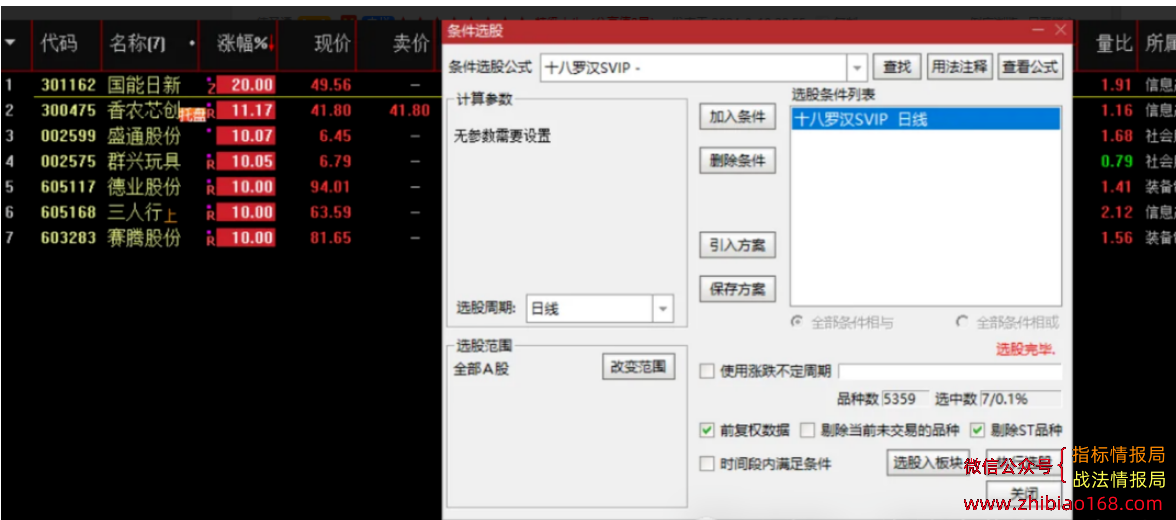The width and height of the screenshot is (1176, 520).
Task: Sort by 卖价 column header
Action: coord(411,44)
